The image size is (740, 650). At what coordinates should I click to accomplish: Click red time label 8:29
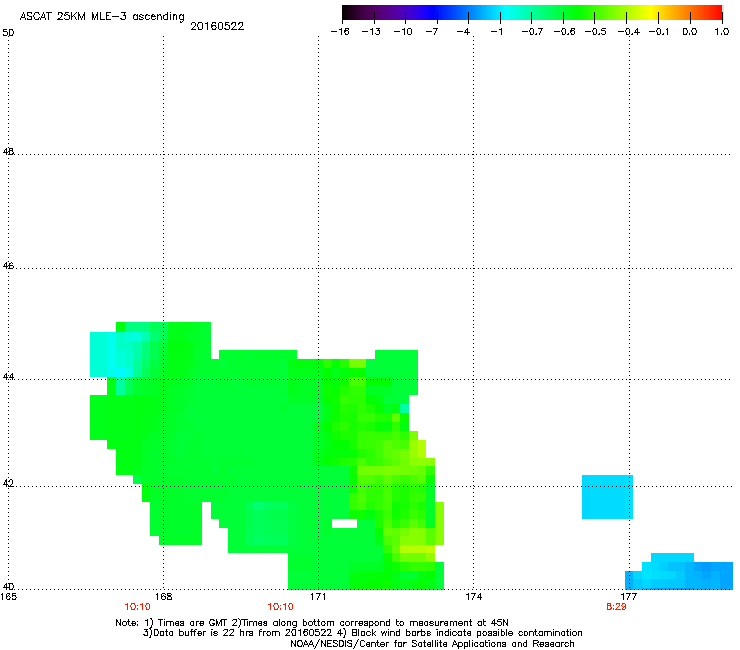[x=616, y=607]
